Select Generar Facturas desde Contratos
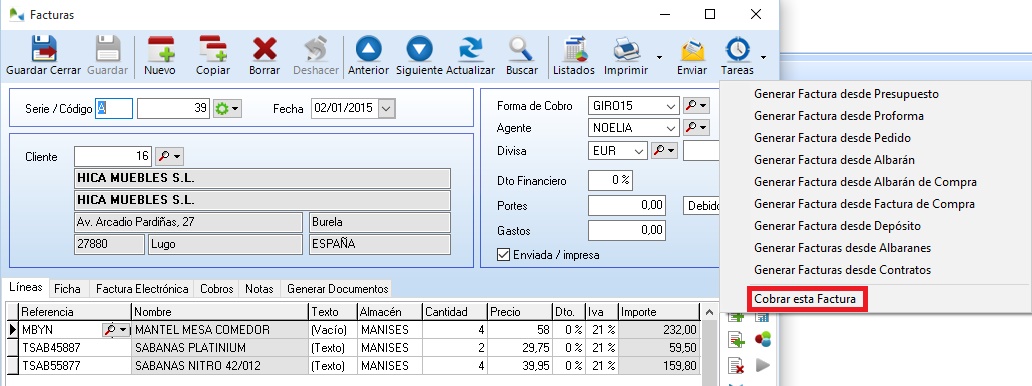This screenshot has width=1032, height=386. point(842,269)
